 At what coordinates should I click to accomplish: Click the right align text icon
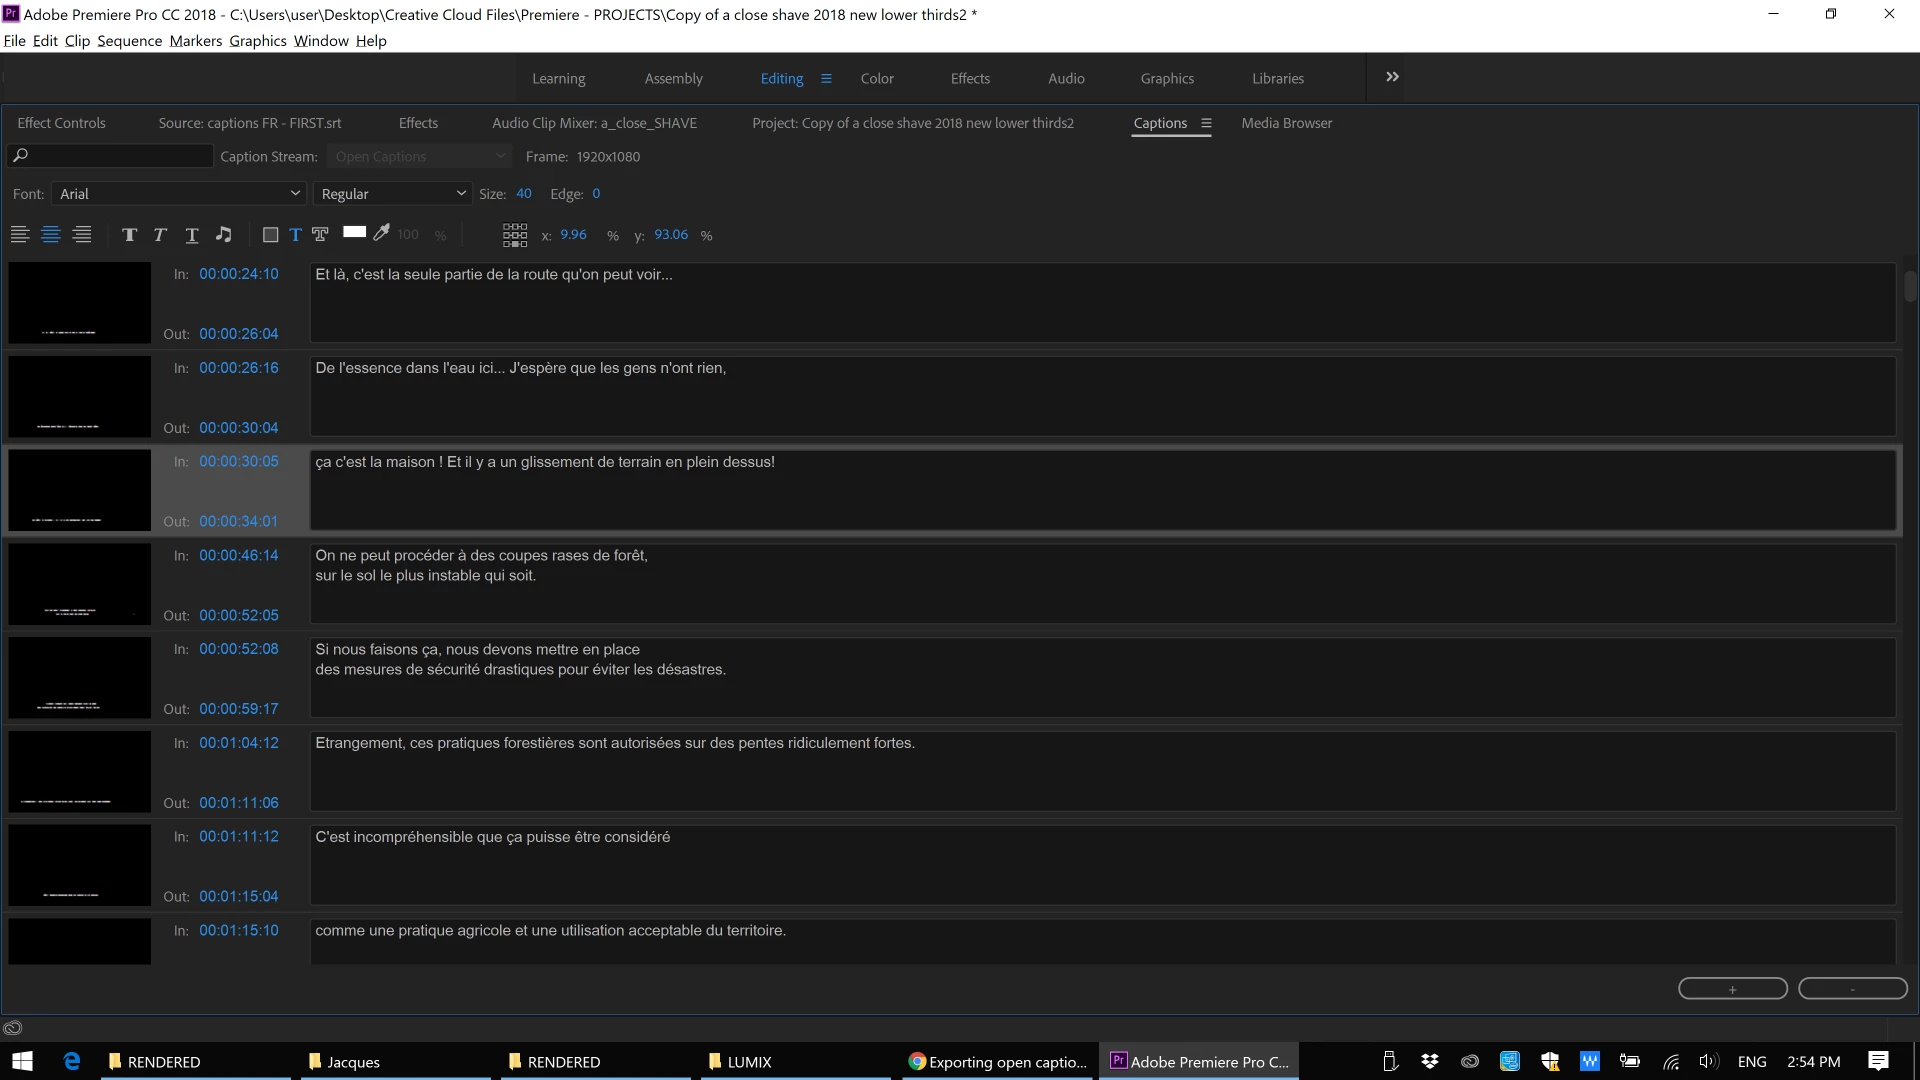coord(82,234)
